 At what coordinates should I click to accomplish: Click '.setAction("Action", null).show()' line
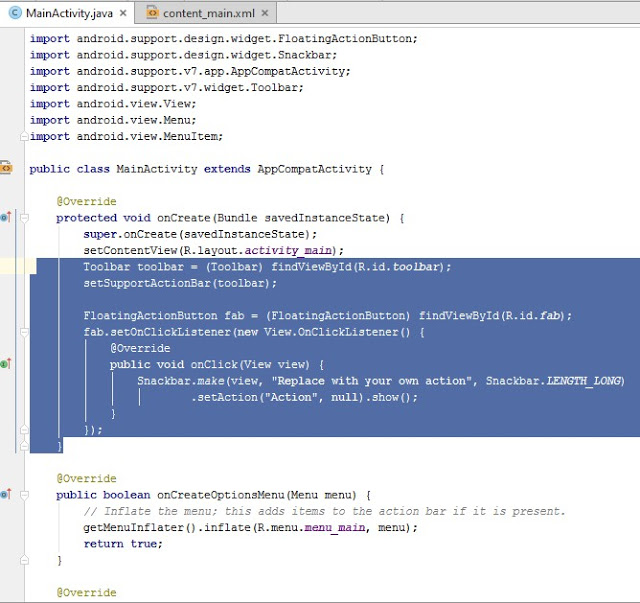tap(304, 397)
